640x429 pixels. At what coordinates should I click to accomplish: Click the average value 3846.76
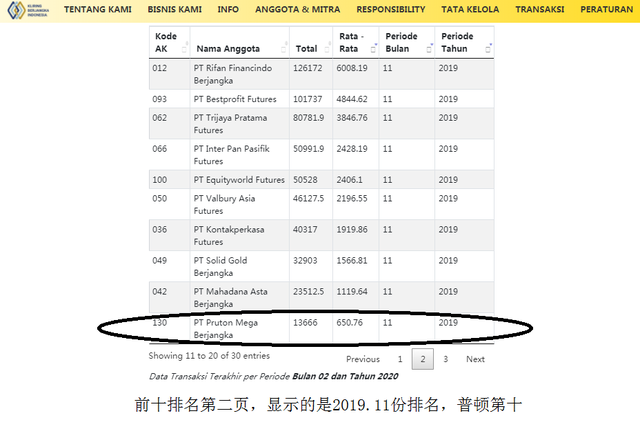352,118
